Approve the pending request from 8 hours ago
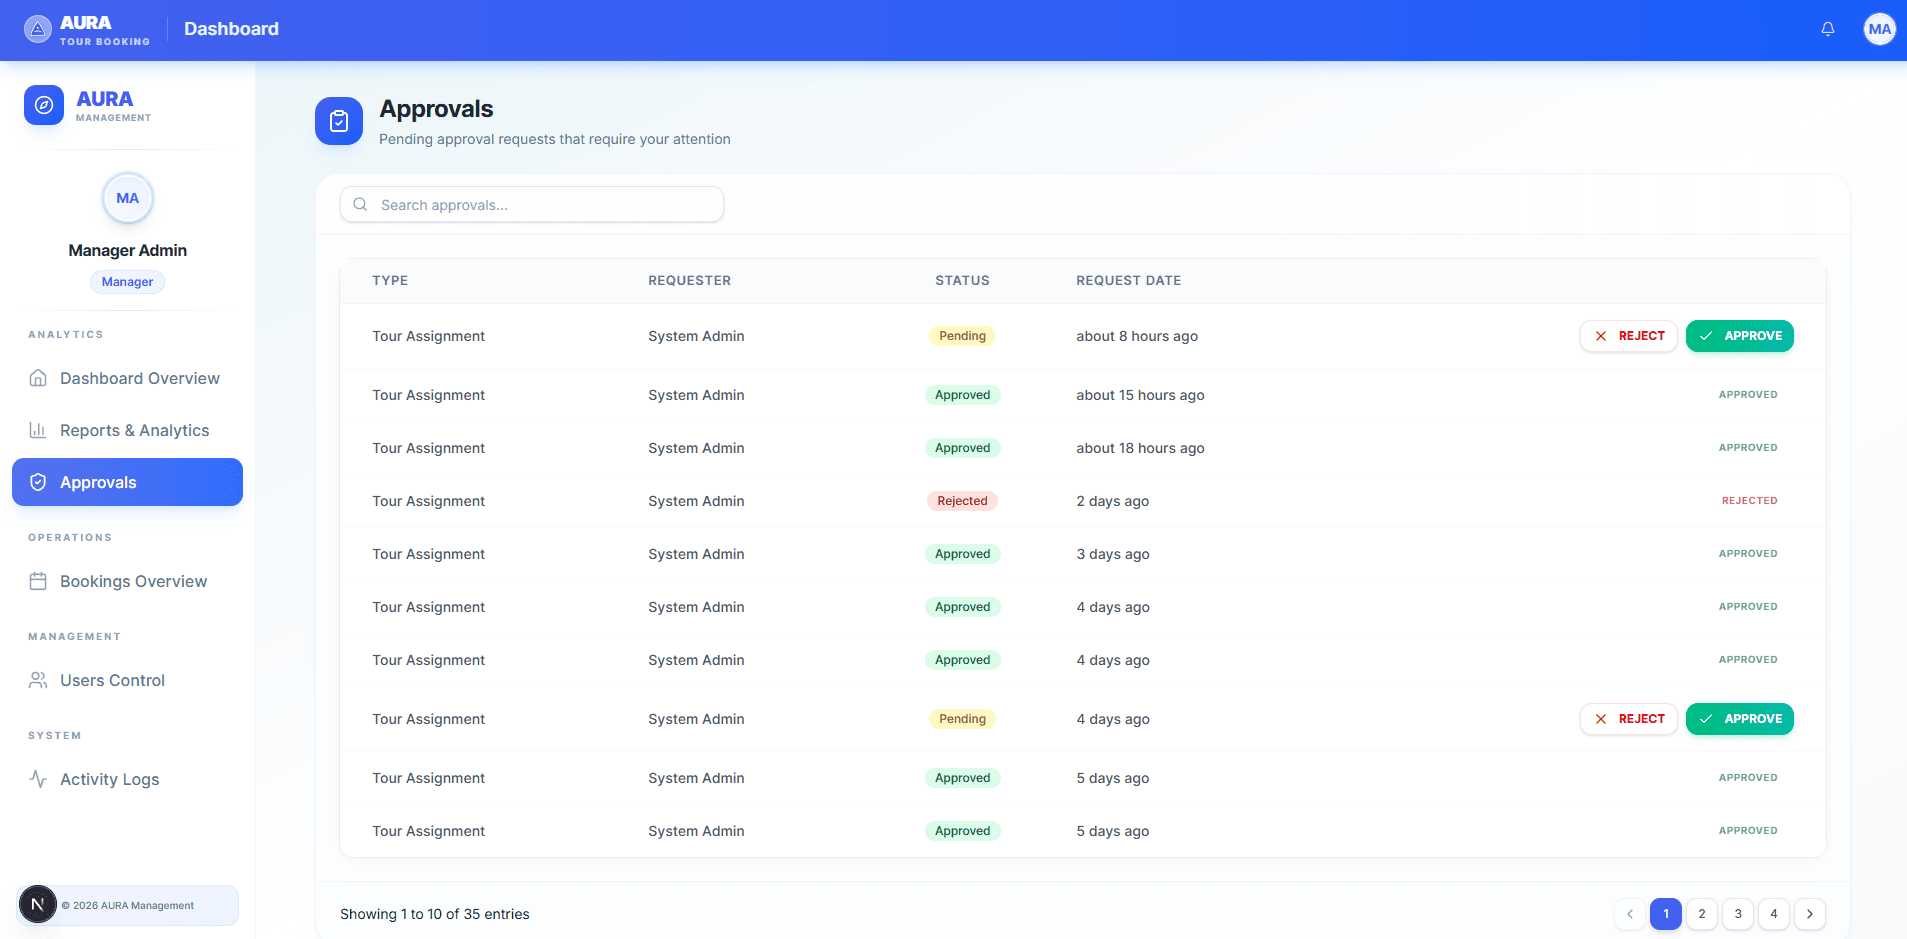 [1739, 336]
